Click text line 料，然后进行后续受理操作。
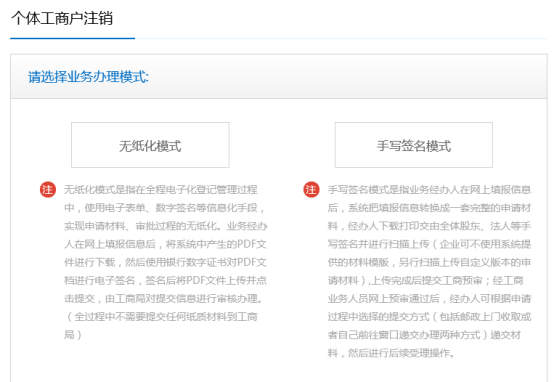Image resolution: width=554 pixels, height=382 pixels. [391, 353]
